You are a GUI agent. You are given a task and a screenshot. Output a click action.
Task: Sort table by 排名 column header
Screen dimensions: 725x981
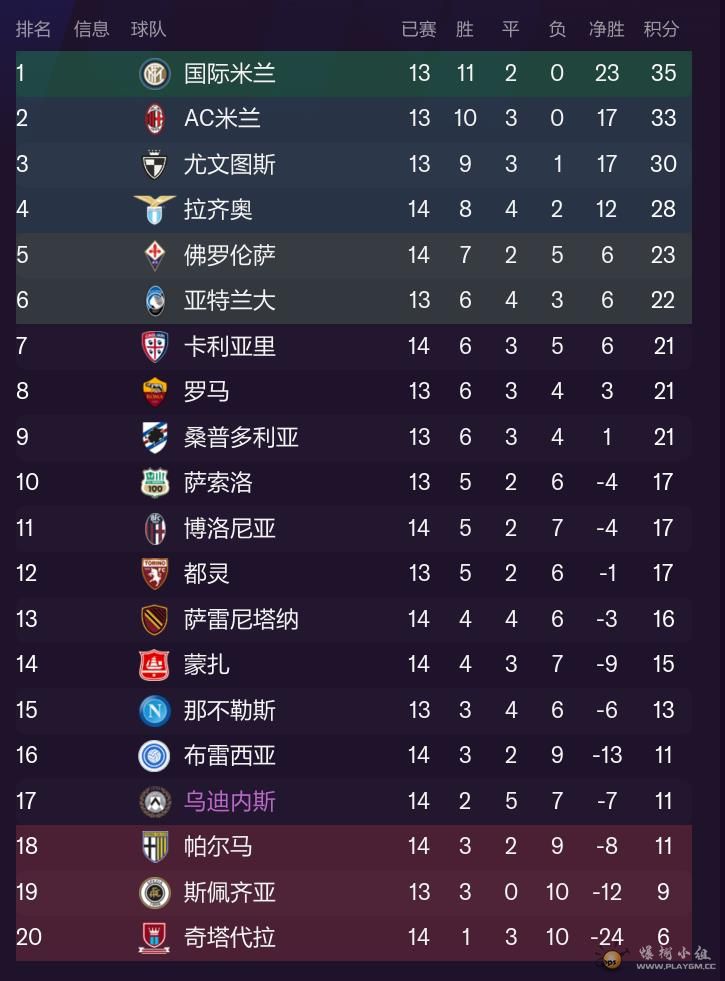coord(34,29)
